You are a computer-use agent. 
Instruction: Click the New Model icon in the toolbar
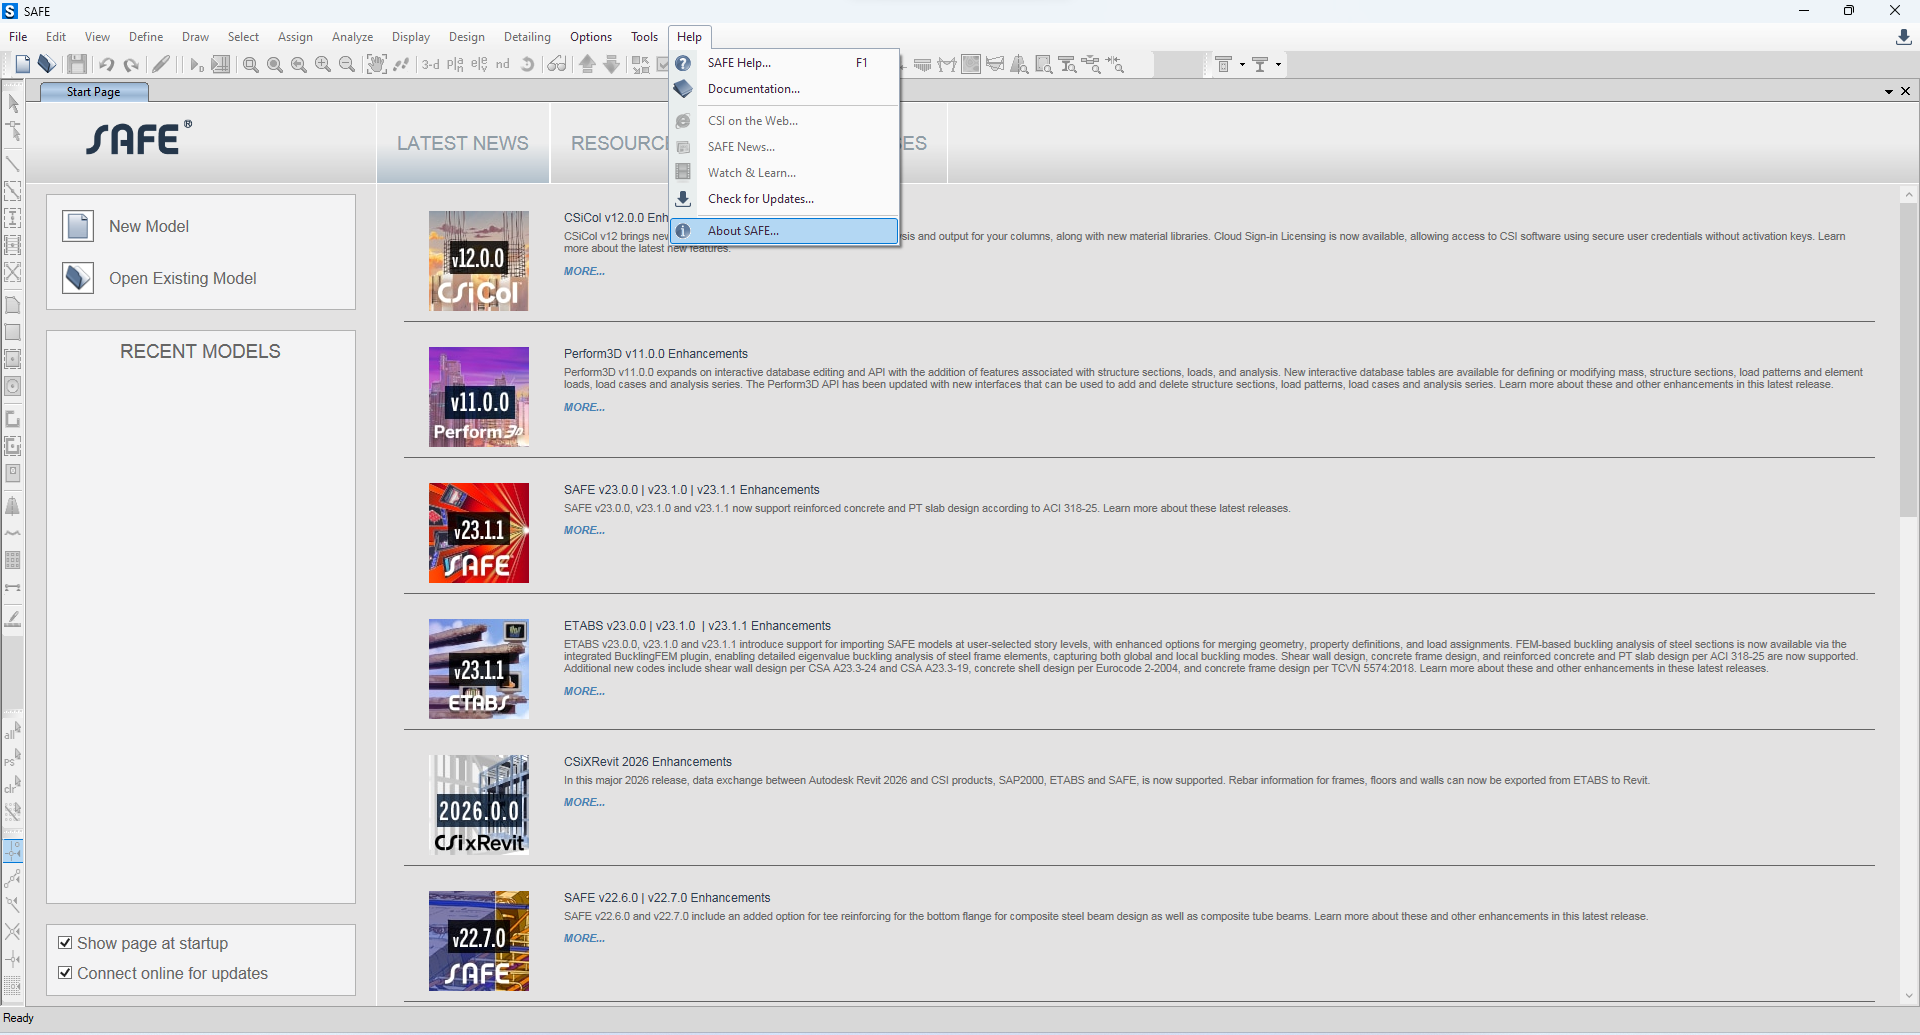pos(23,65)
